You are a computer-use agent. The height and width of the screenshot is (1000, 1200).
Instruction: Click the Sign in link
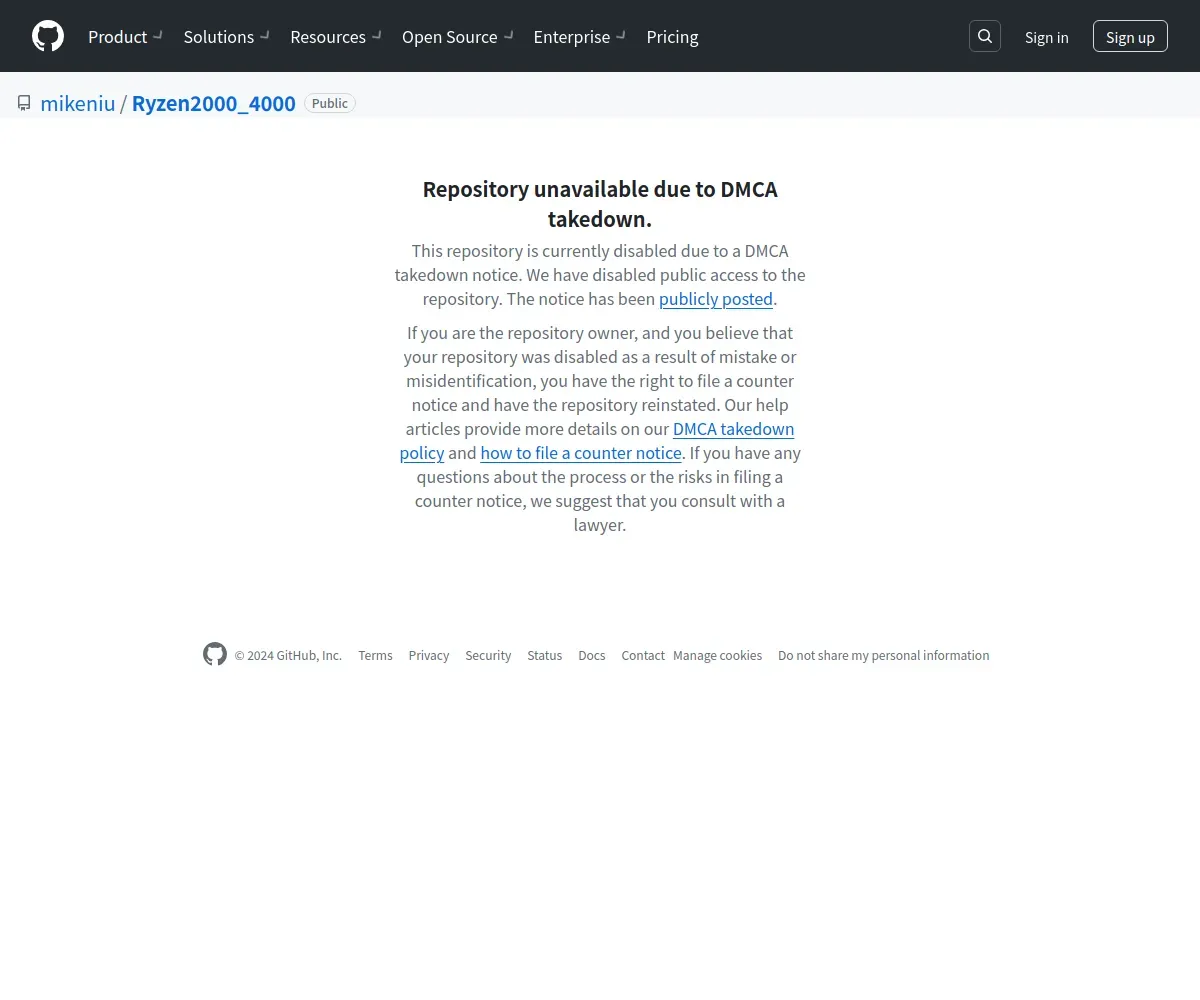click(1046, 37)
